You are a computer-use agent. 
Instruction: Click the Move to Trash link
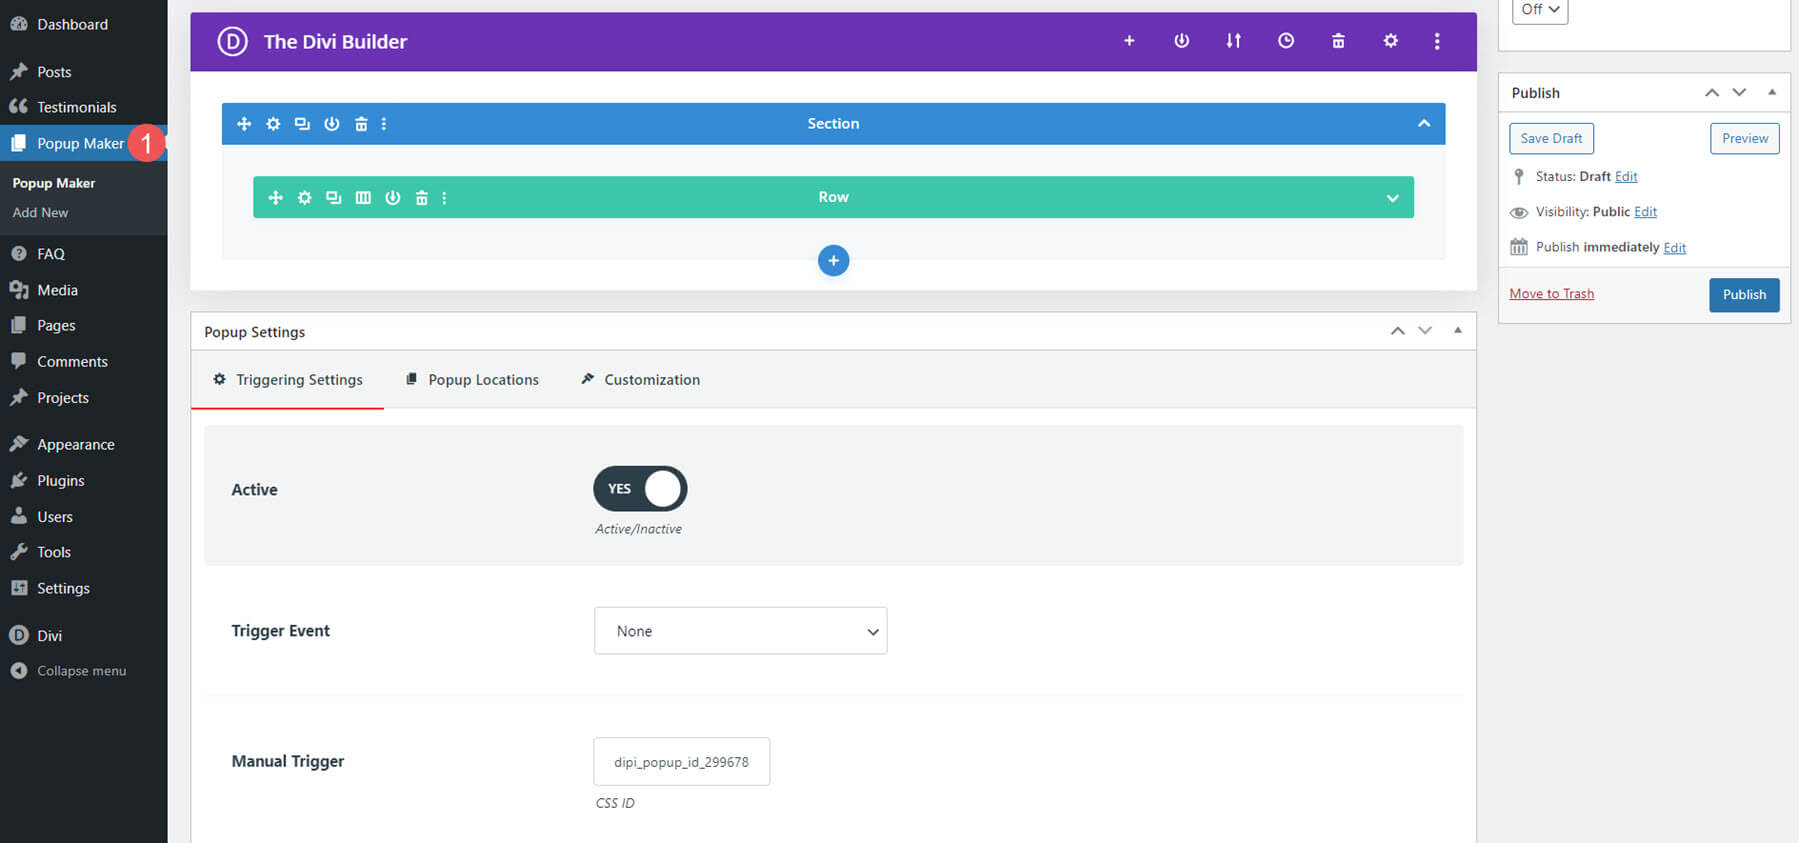point(1551,294)
